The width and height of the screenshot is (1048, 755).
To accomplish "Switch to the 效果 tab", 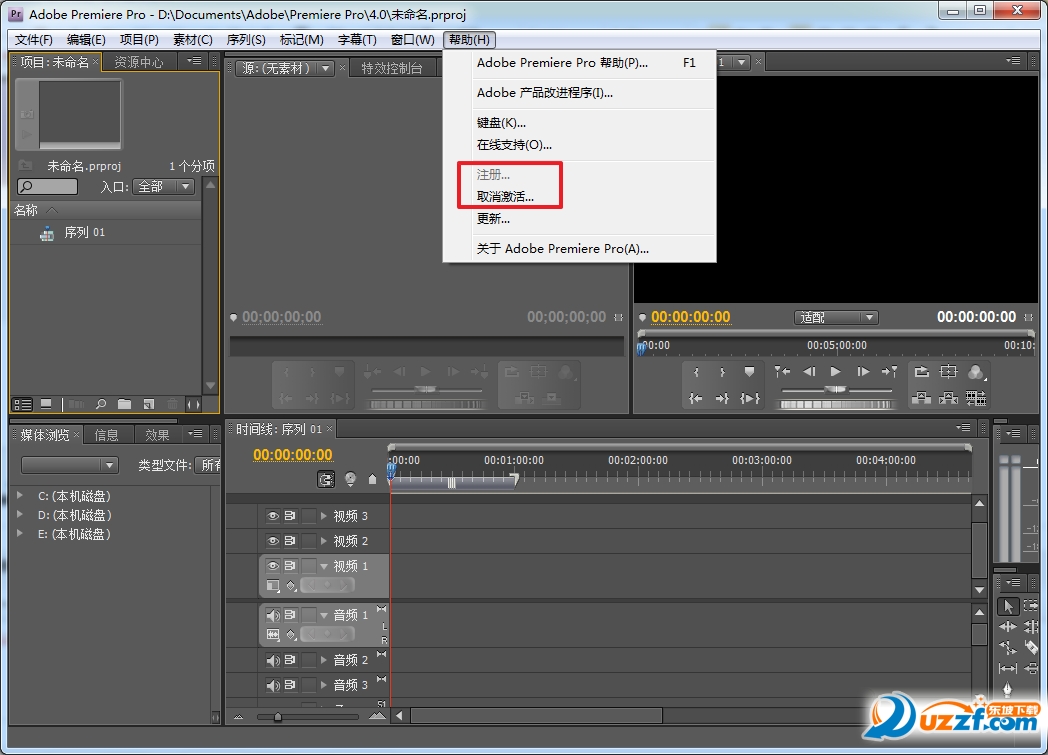I will [157, 435].
